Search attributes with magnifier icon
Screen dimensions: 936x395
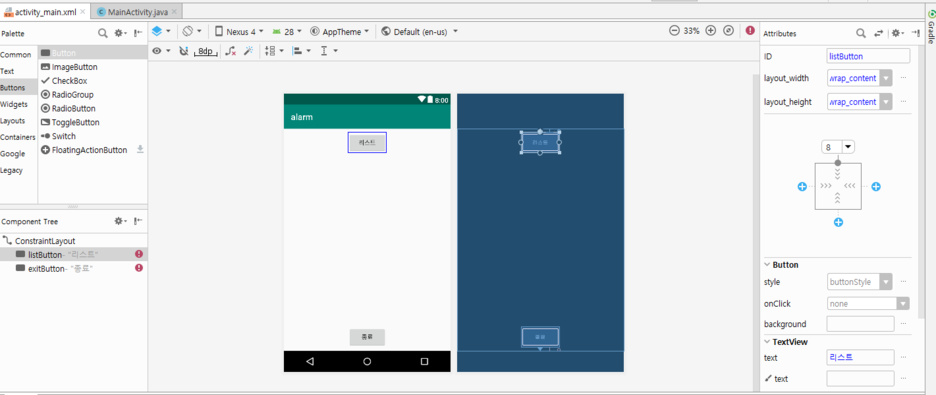click(x=861, y=33)
